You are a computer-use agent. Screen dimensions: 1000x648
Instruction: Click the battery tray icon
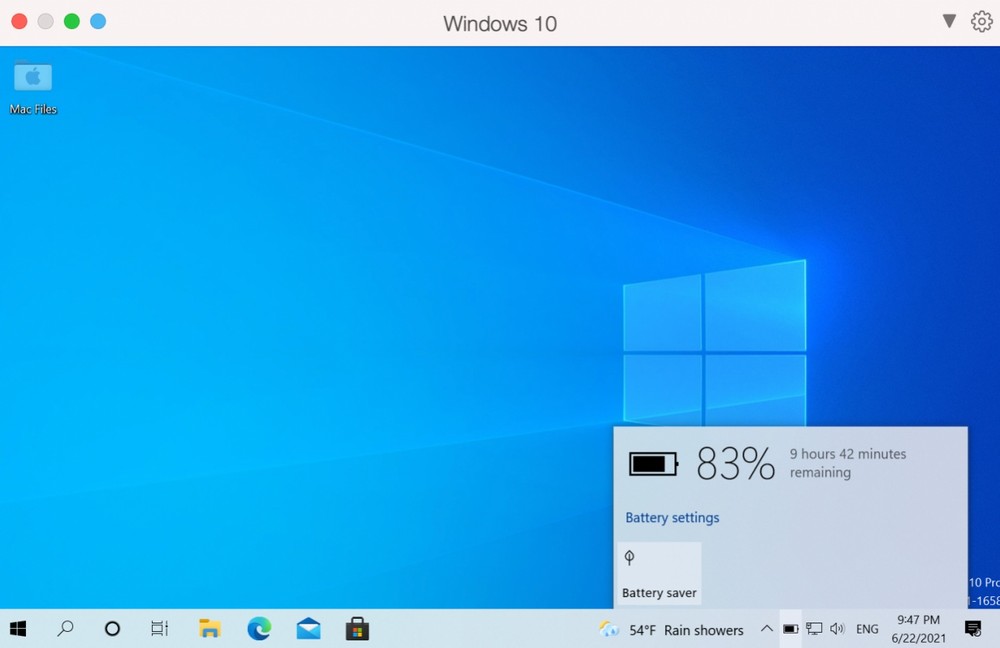point(791,629)
